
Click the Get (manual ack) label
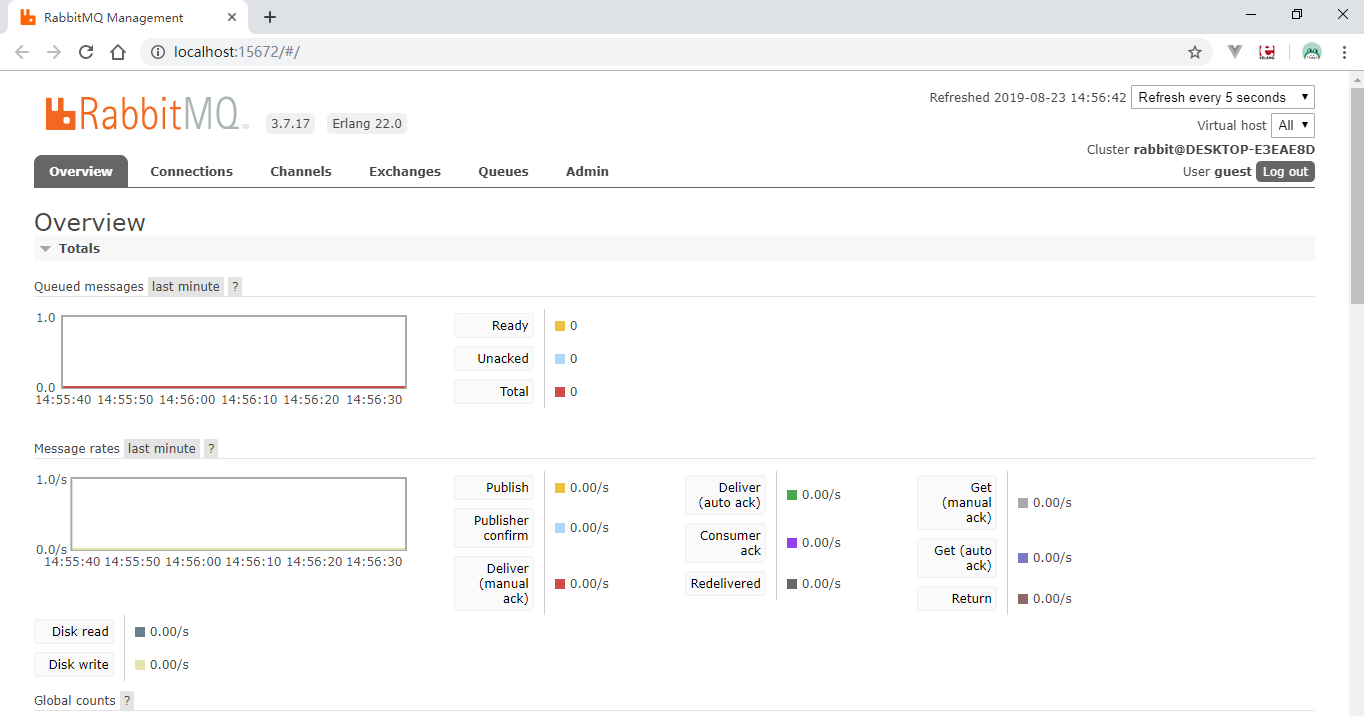click(x=957, y=502)
